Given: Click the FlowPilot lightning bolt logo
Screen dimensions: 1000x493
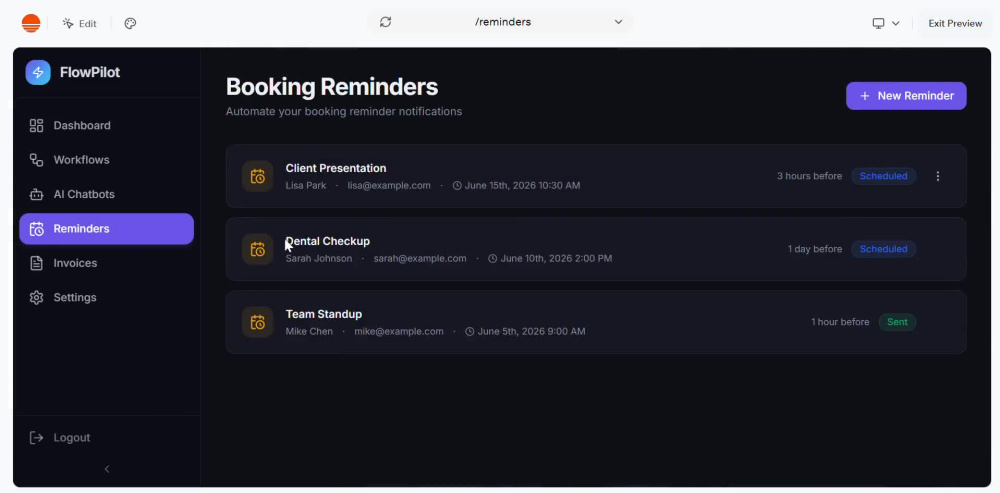Looking at the screenshot, I should [x=38, y=72].
